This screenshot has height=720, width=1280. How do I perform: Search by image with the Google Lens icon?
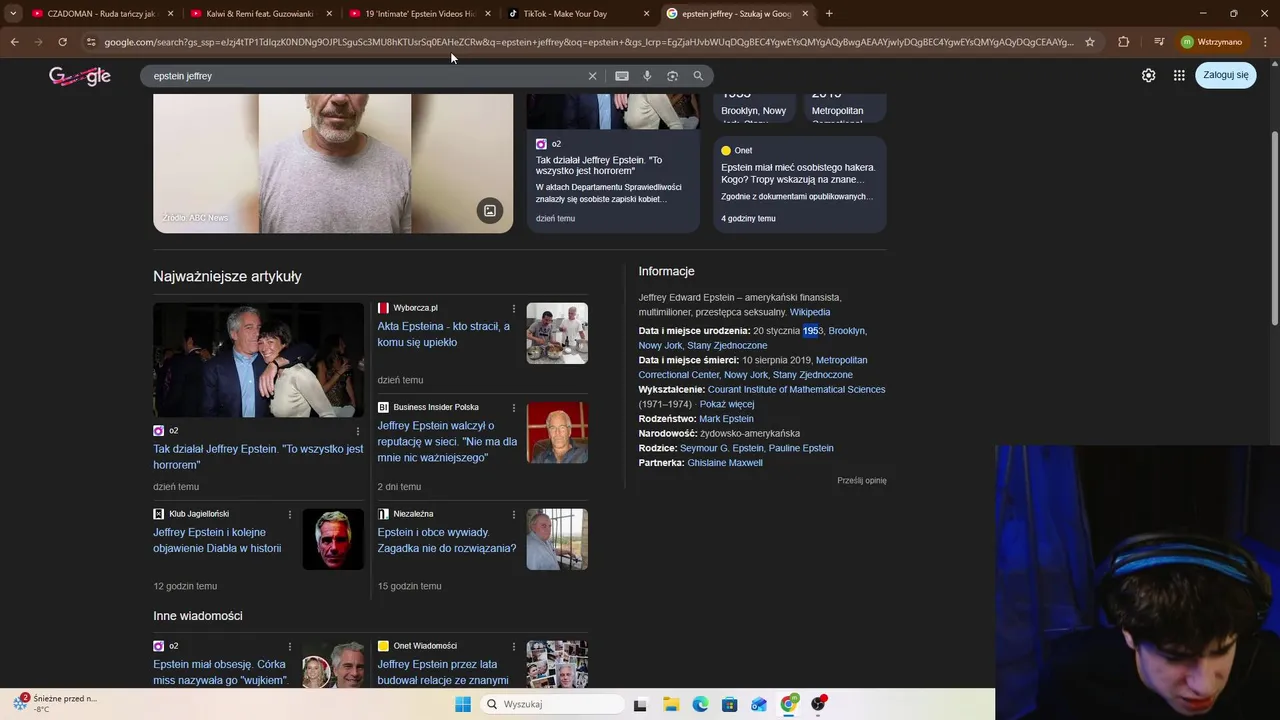tap(672, 76)
